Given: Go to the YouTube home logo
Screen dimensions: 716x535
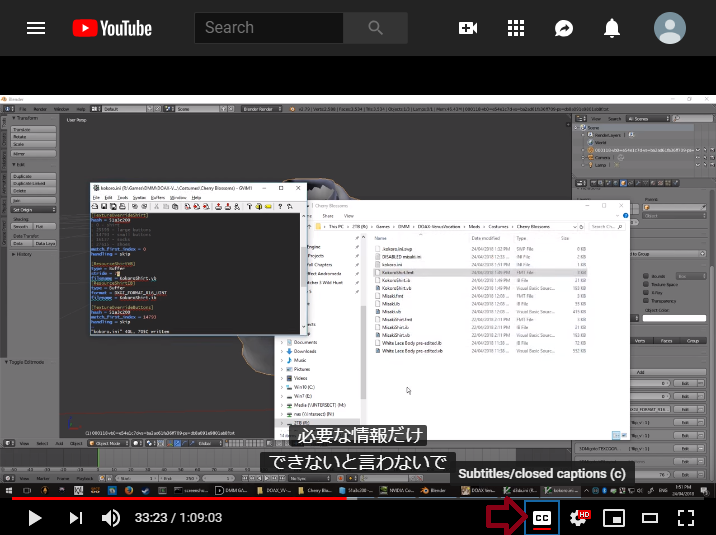Looking at the screenshot, I should [x=112, y=28].
